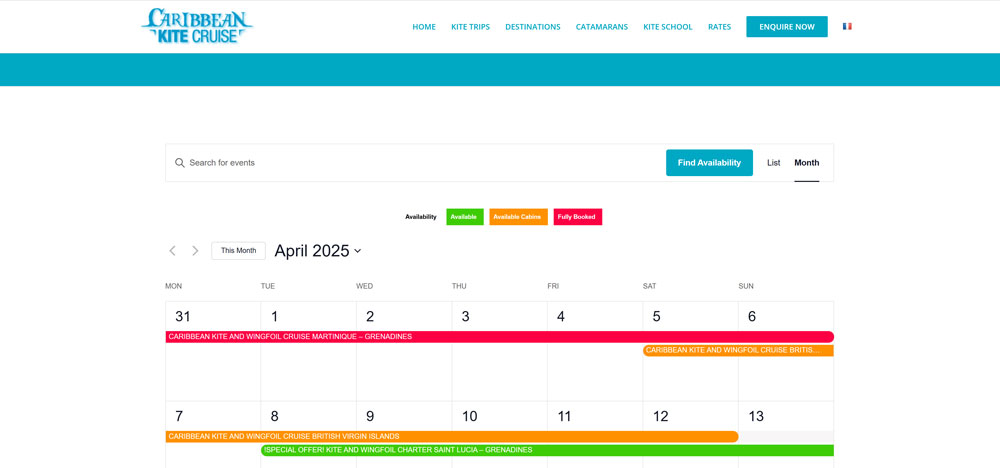
Task: Go to next month arrow
Action: 195,251
